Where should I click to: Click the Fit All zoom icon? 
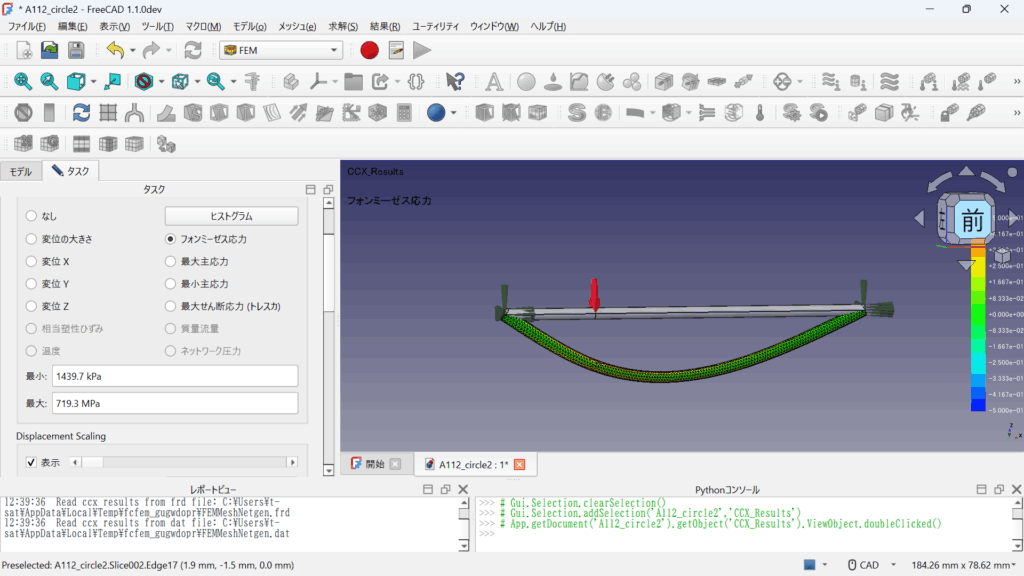click(23, 81)
